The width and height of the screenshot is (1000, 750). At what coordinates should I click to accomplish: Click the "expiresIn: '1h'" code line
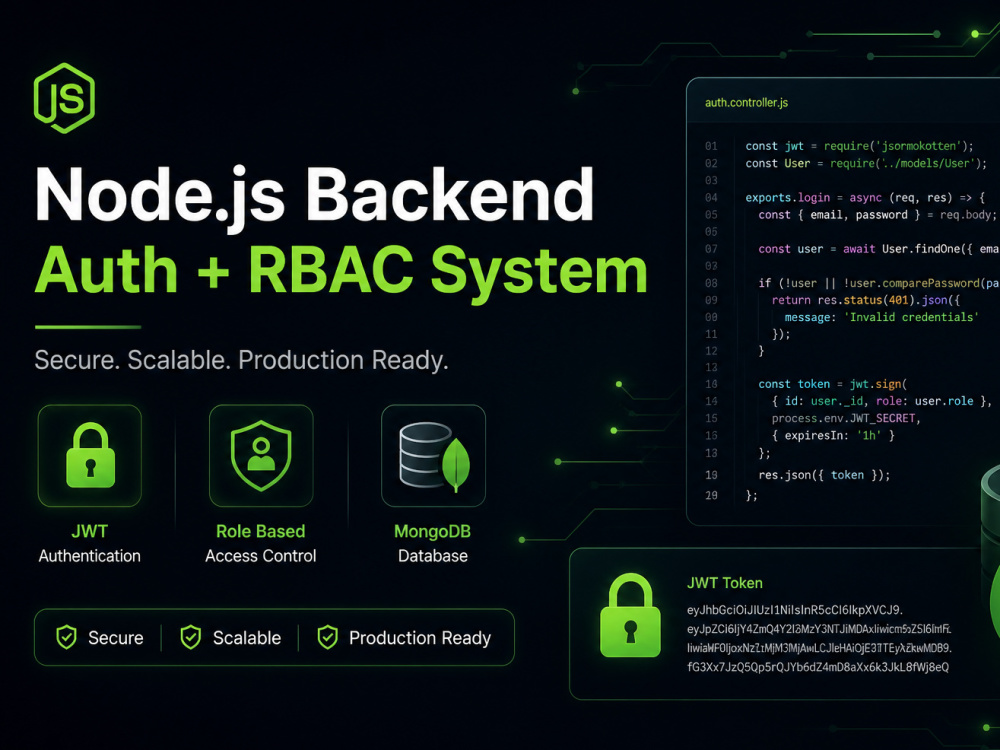click(833, 436)
